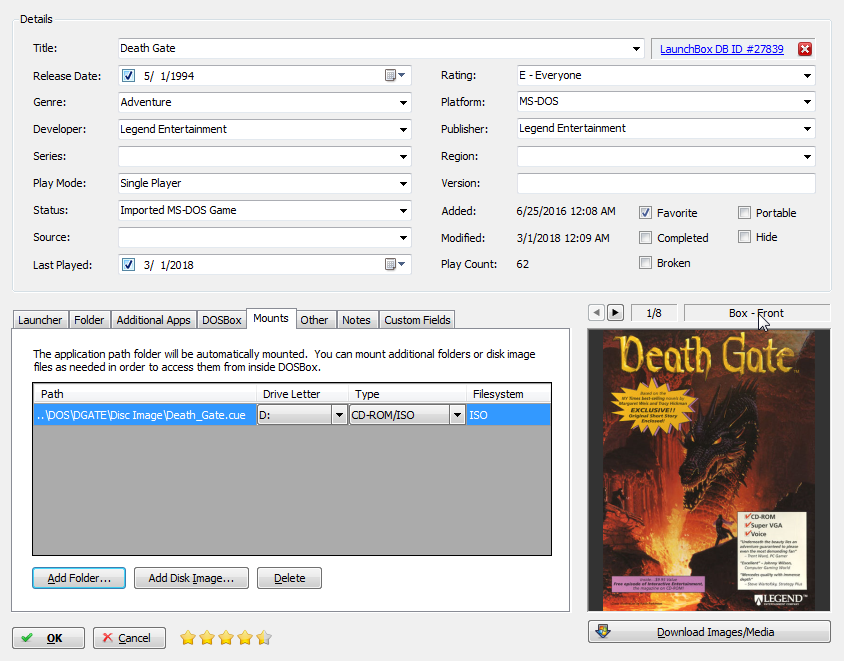
Task: Open the DOSBox tab
Action: (x=221, y=320)
